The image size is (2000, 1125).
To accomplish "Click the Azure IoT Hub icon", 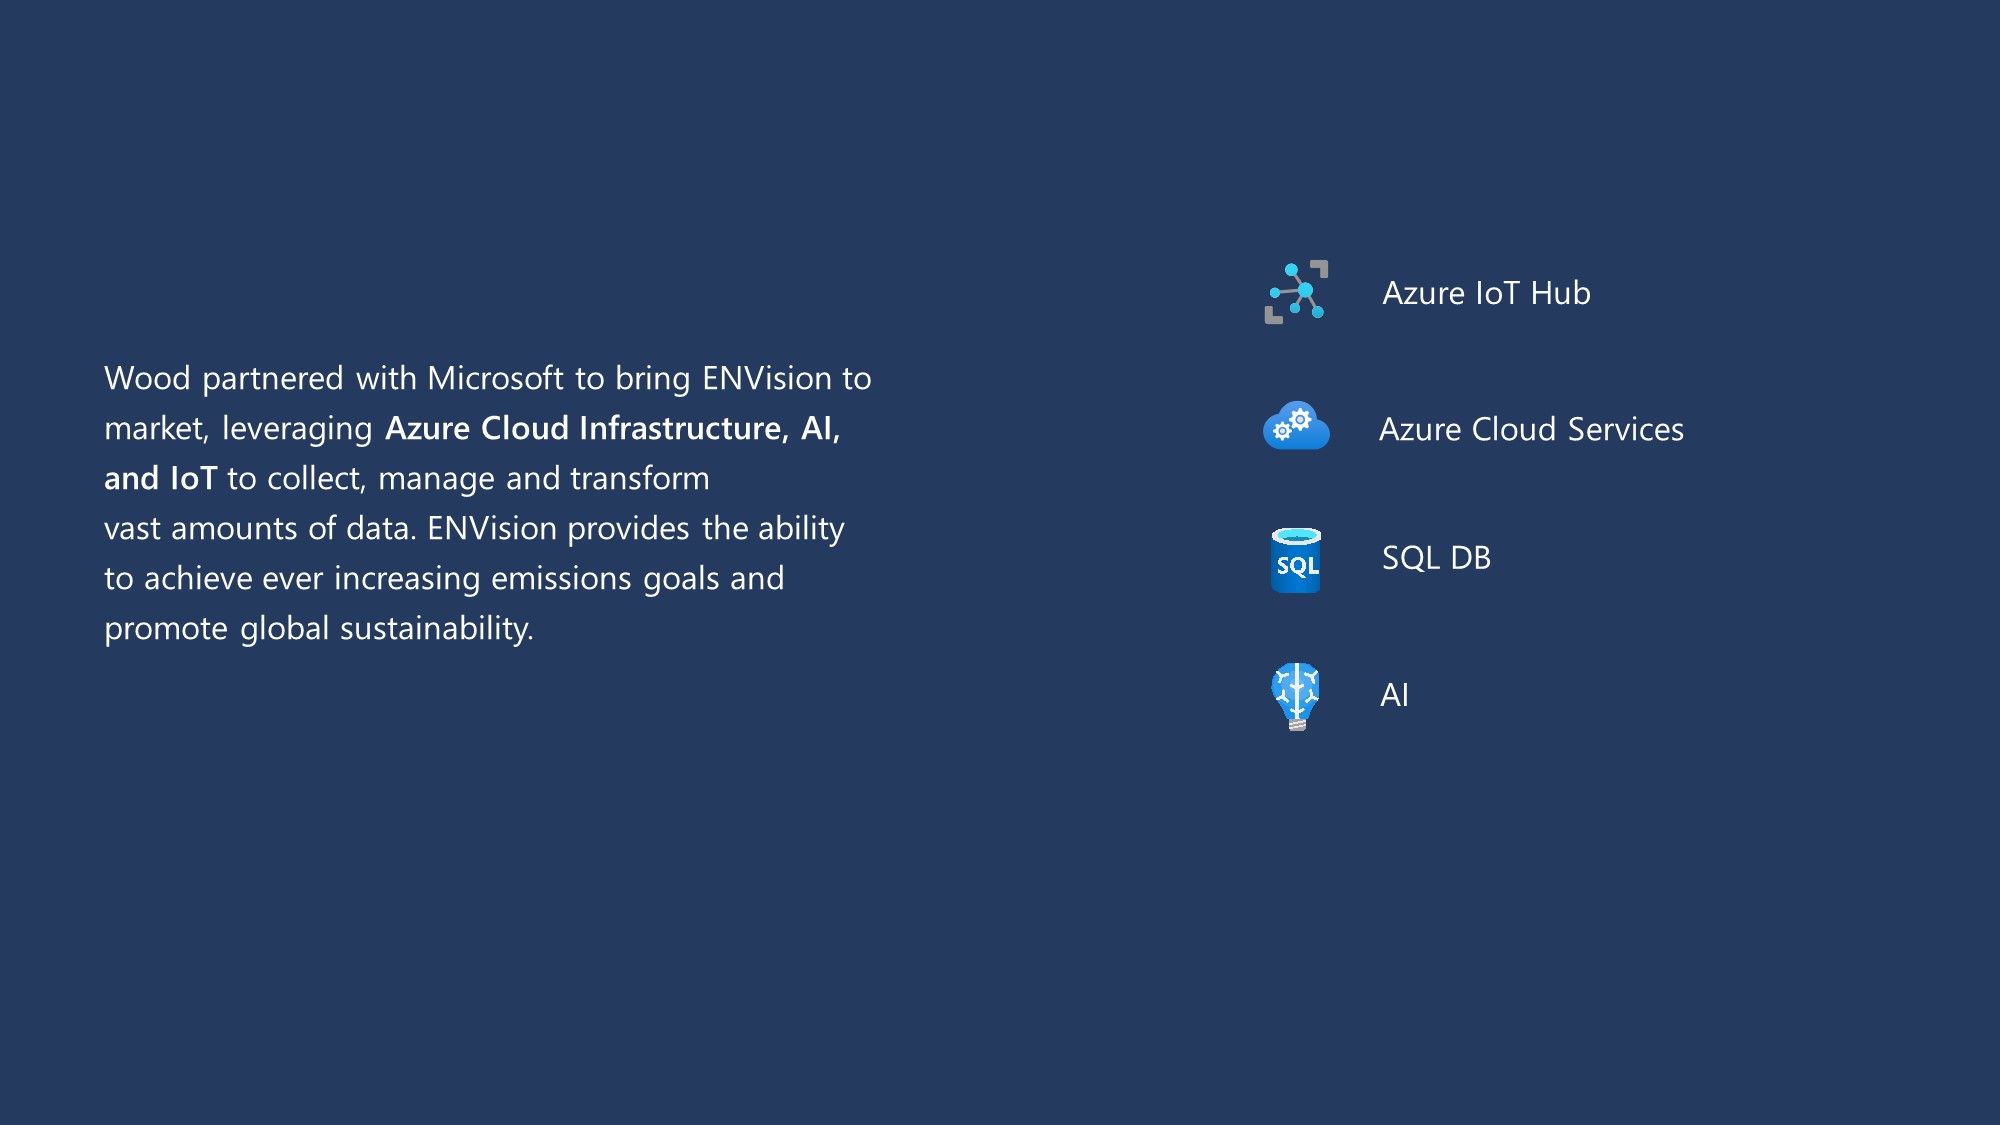I will (x=1296, y=293).
